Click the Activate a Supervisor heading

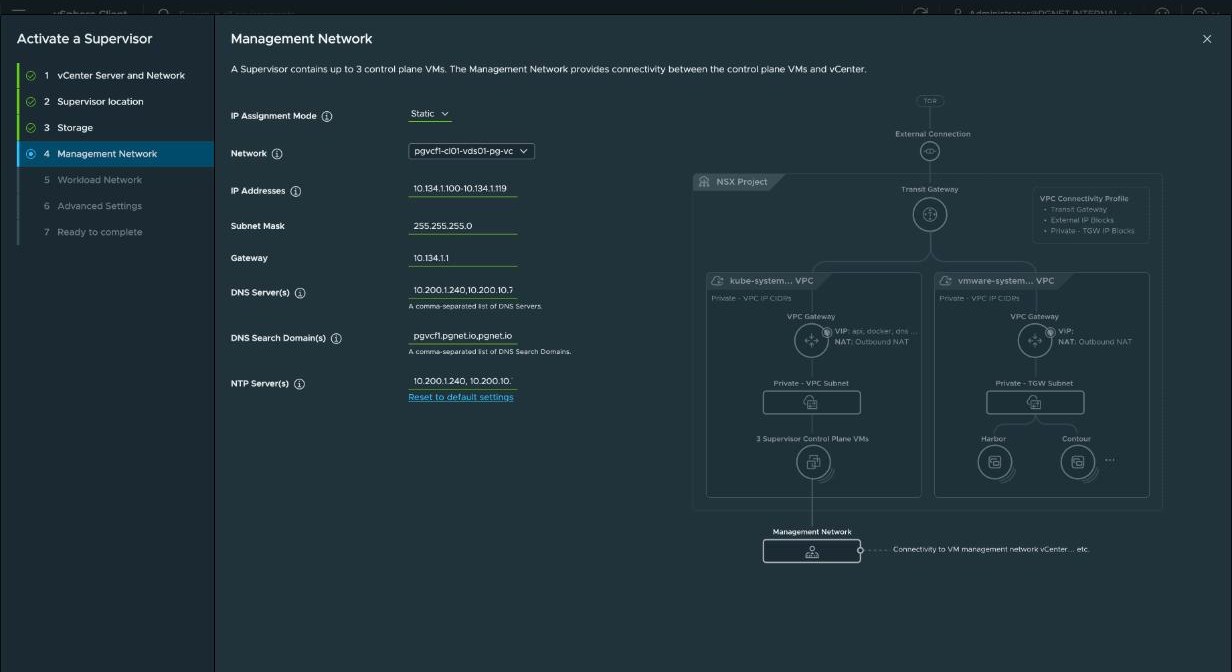(84, 39)
